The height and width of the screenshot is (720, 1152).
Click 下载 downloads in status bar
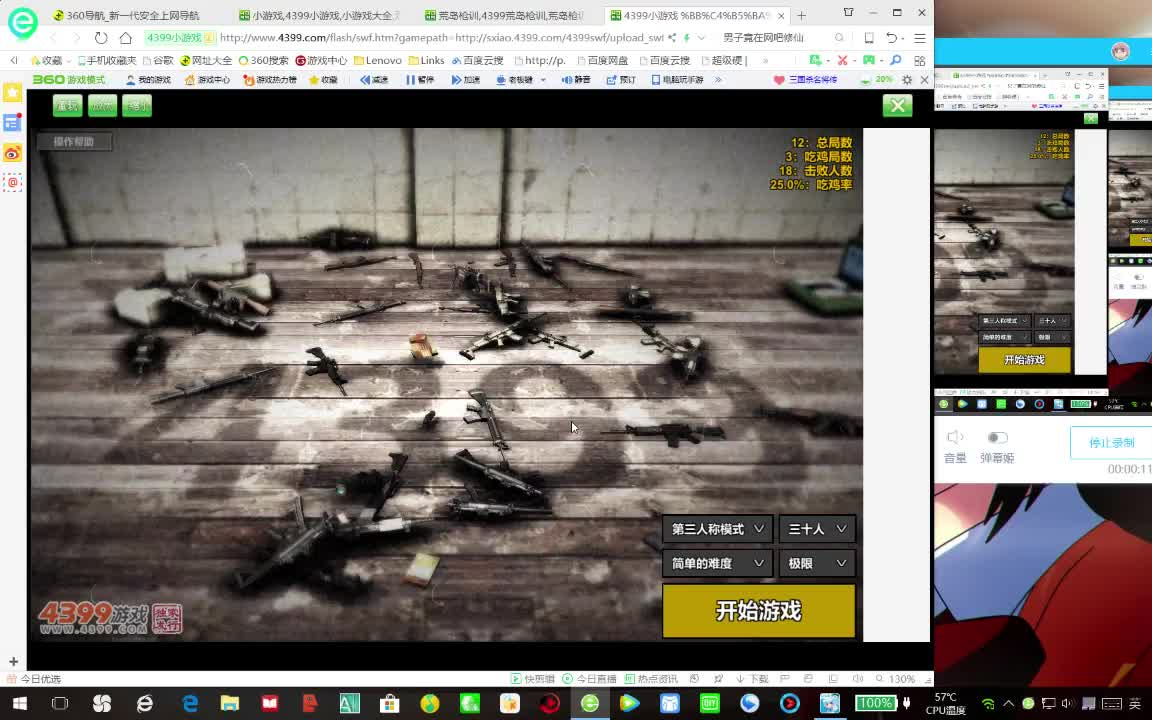pos(752,679)
